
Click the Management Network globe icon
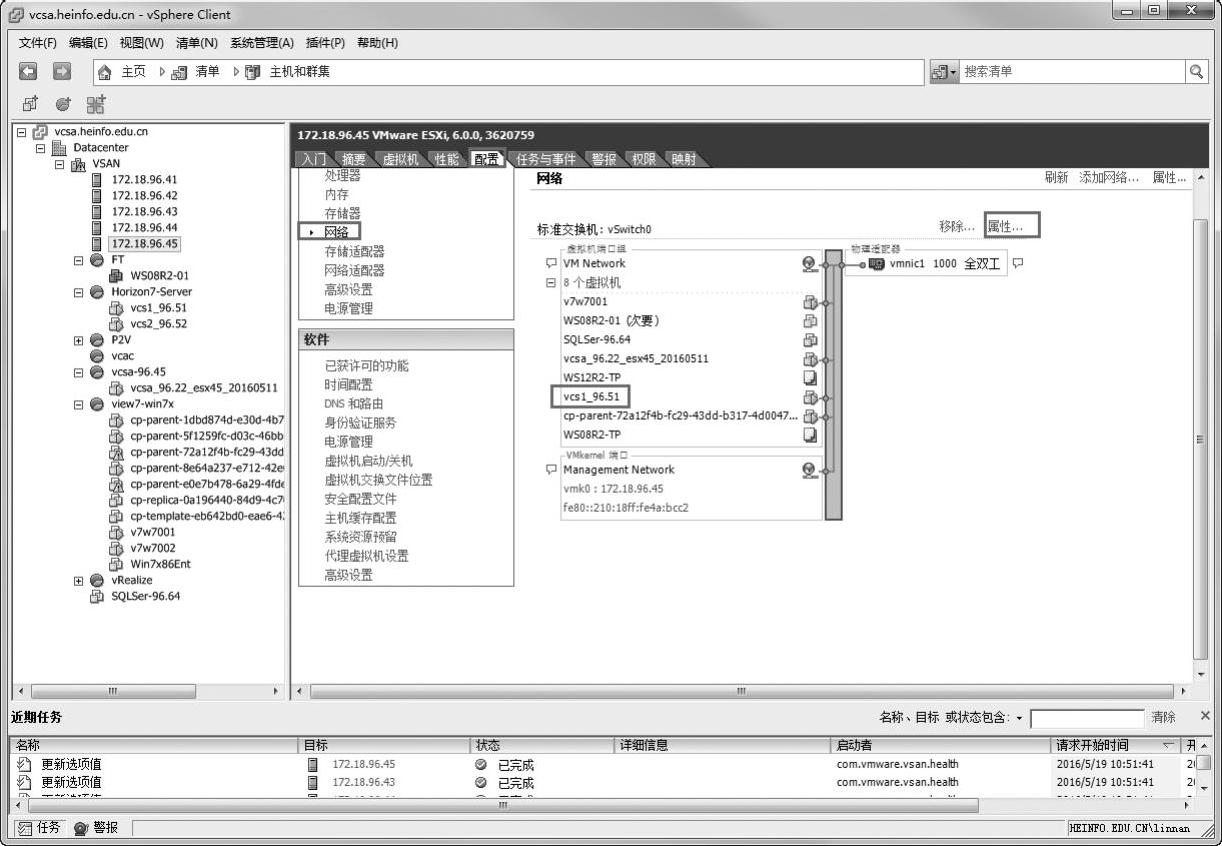[809, 470]
